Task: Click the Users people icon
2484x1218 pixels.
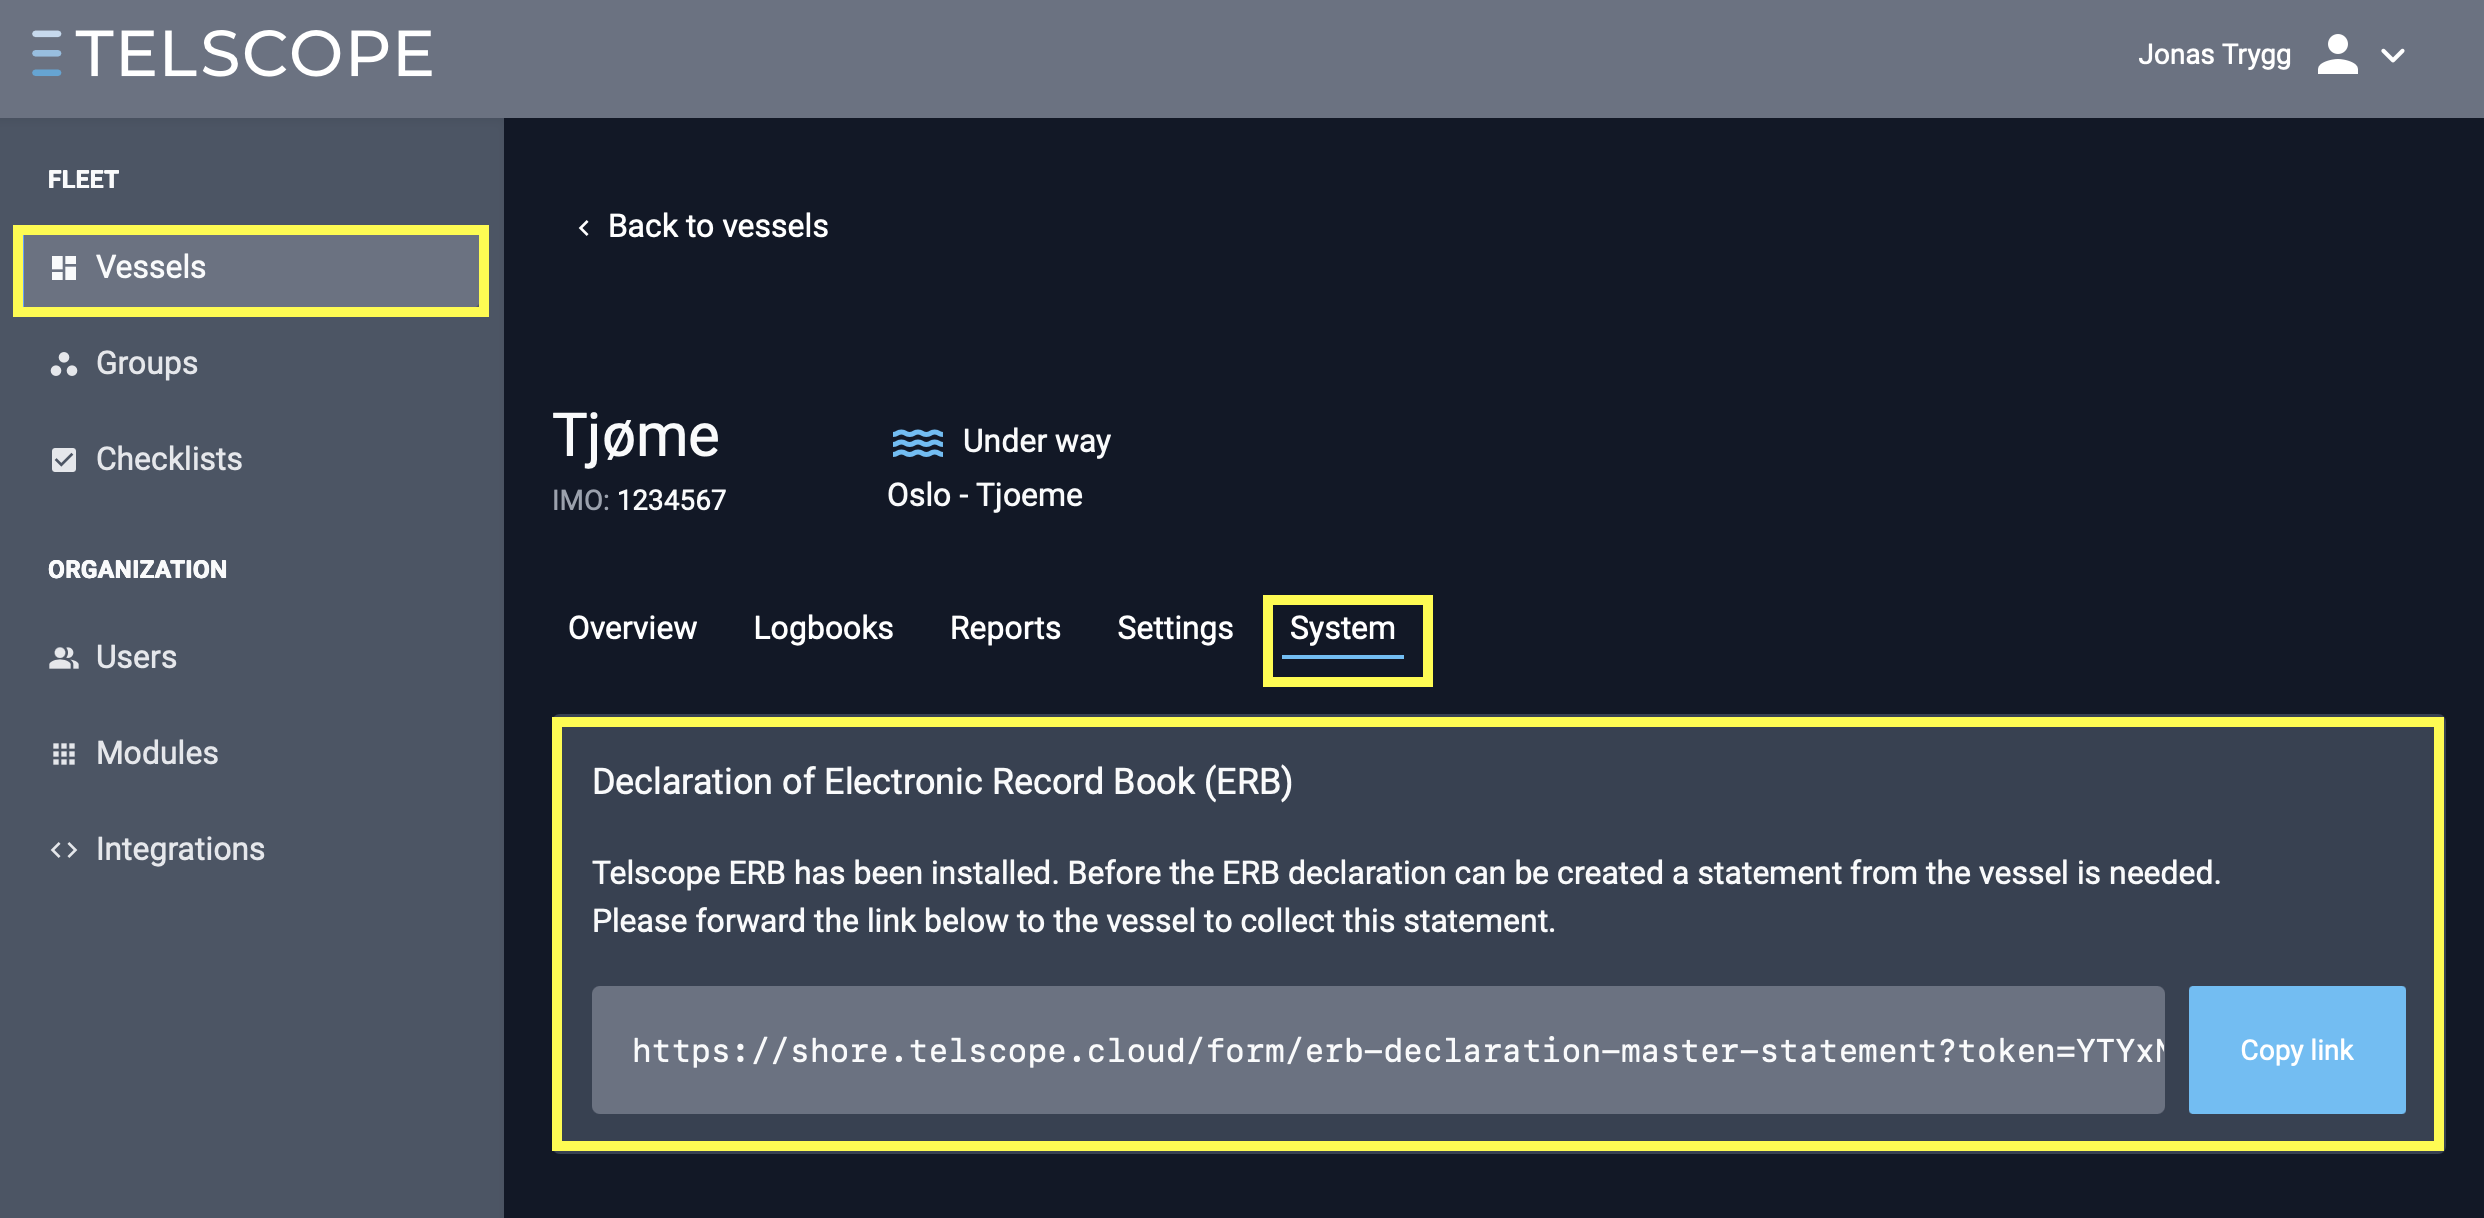Action: pos(64,658)
